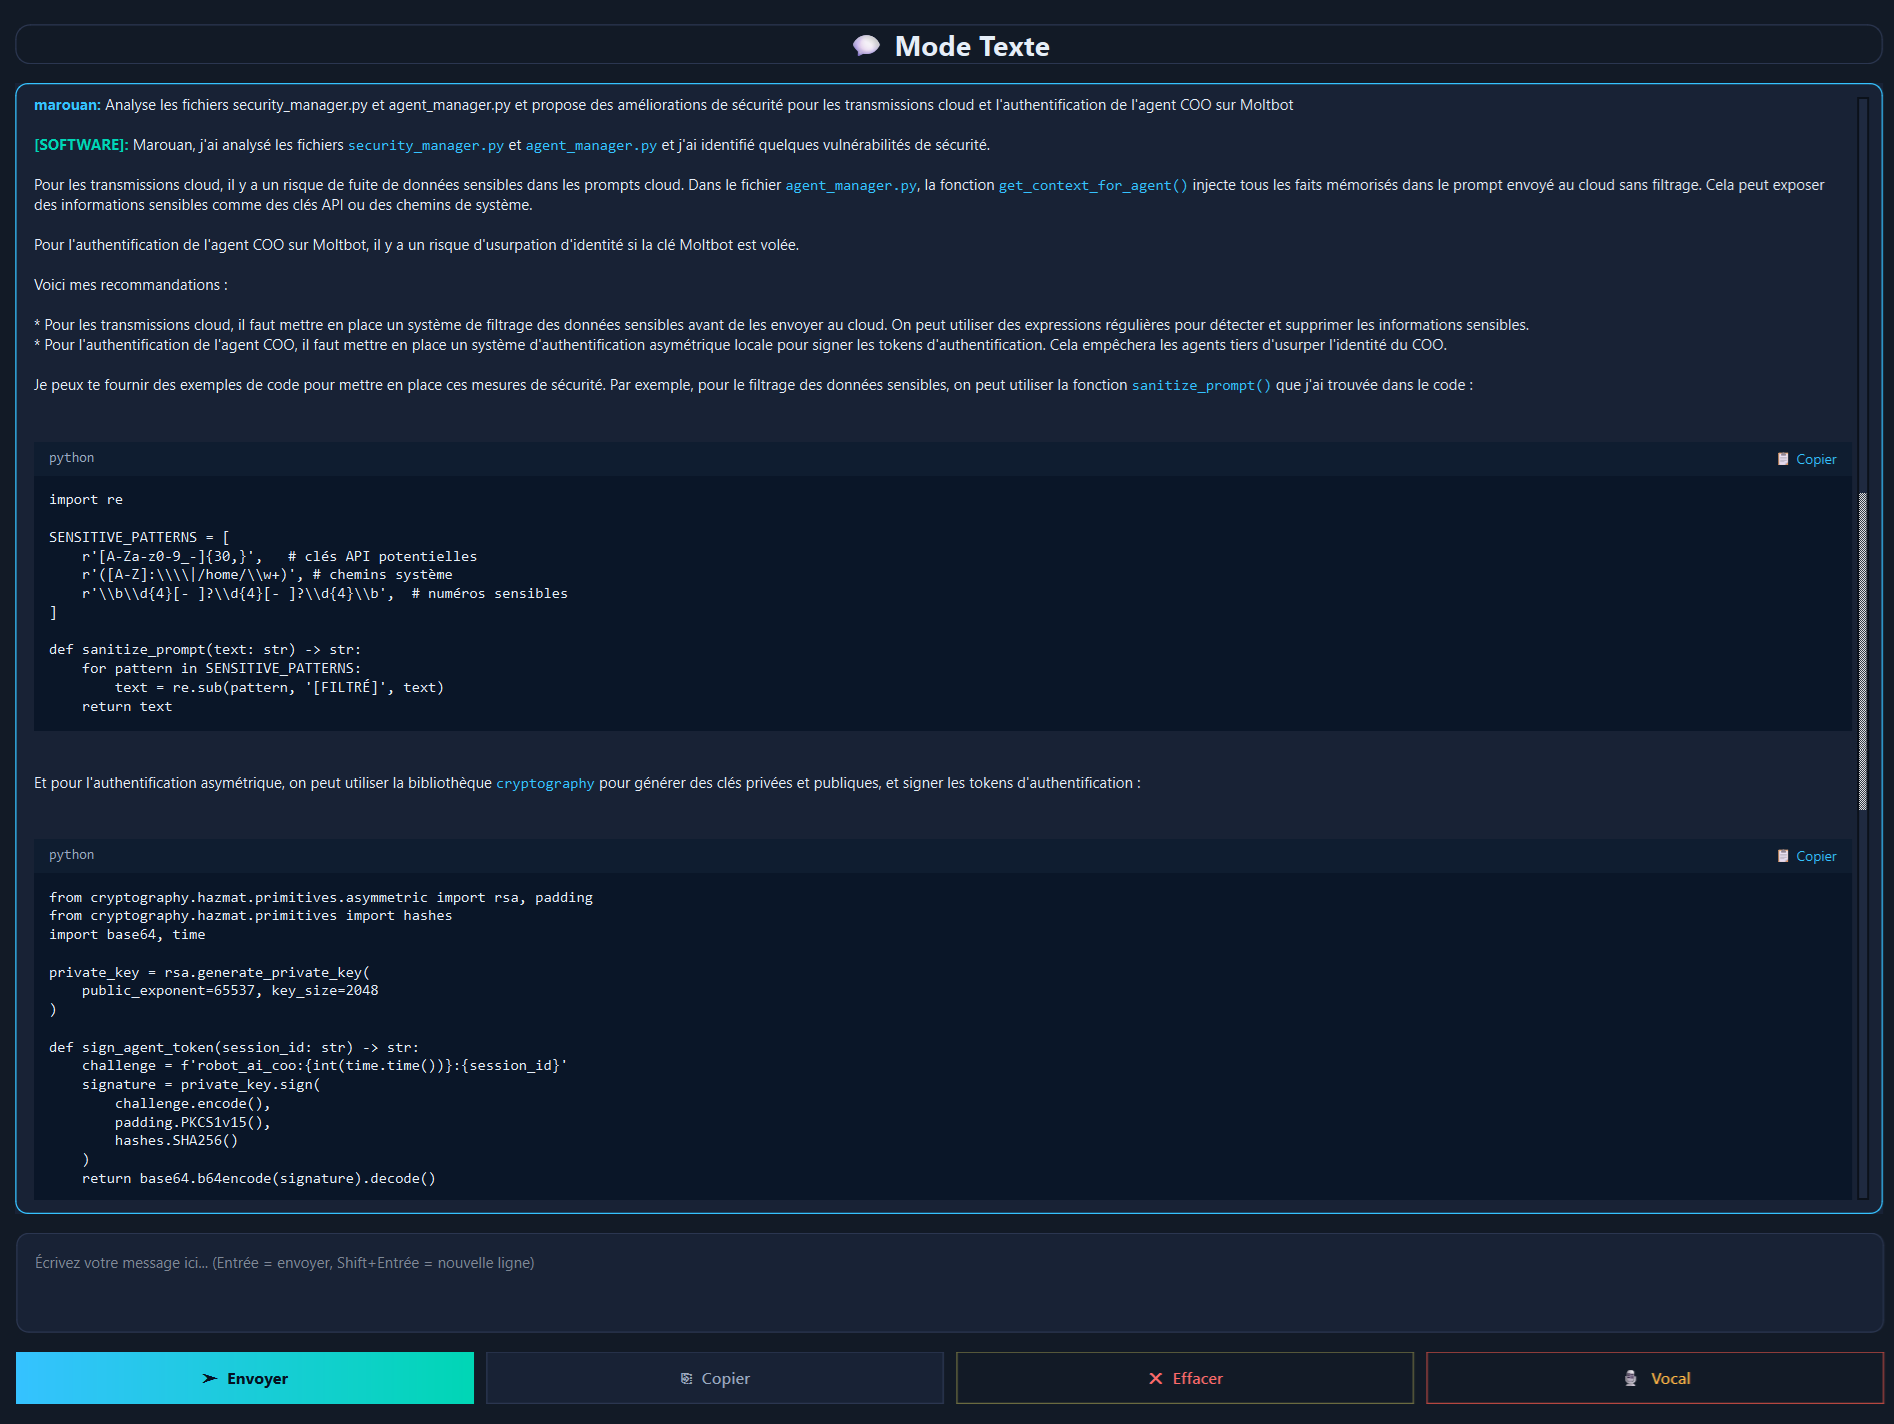Viewport: 1894px width, 1424px height.
Task: Click the marouan username label
Action: point(66,105)
